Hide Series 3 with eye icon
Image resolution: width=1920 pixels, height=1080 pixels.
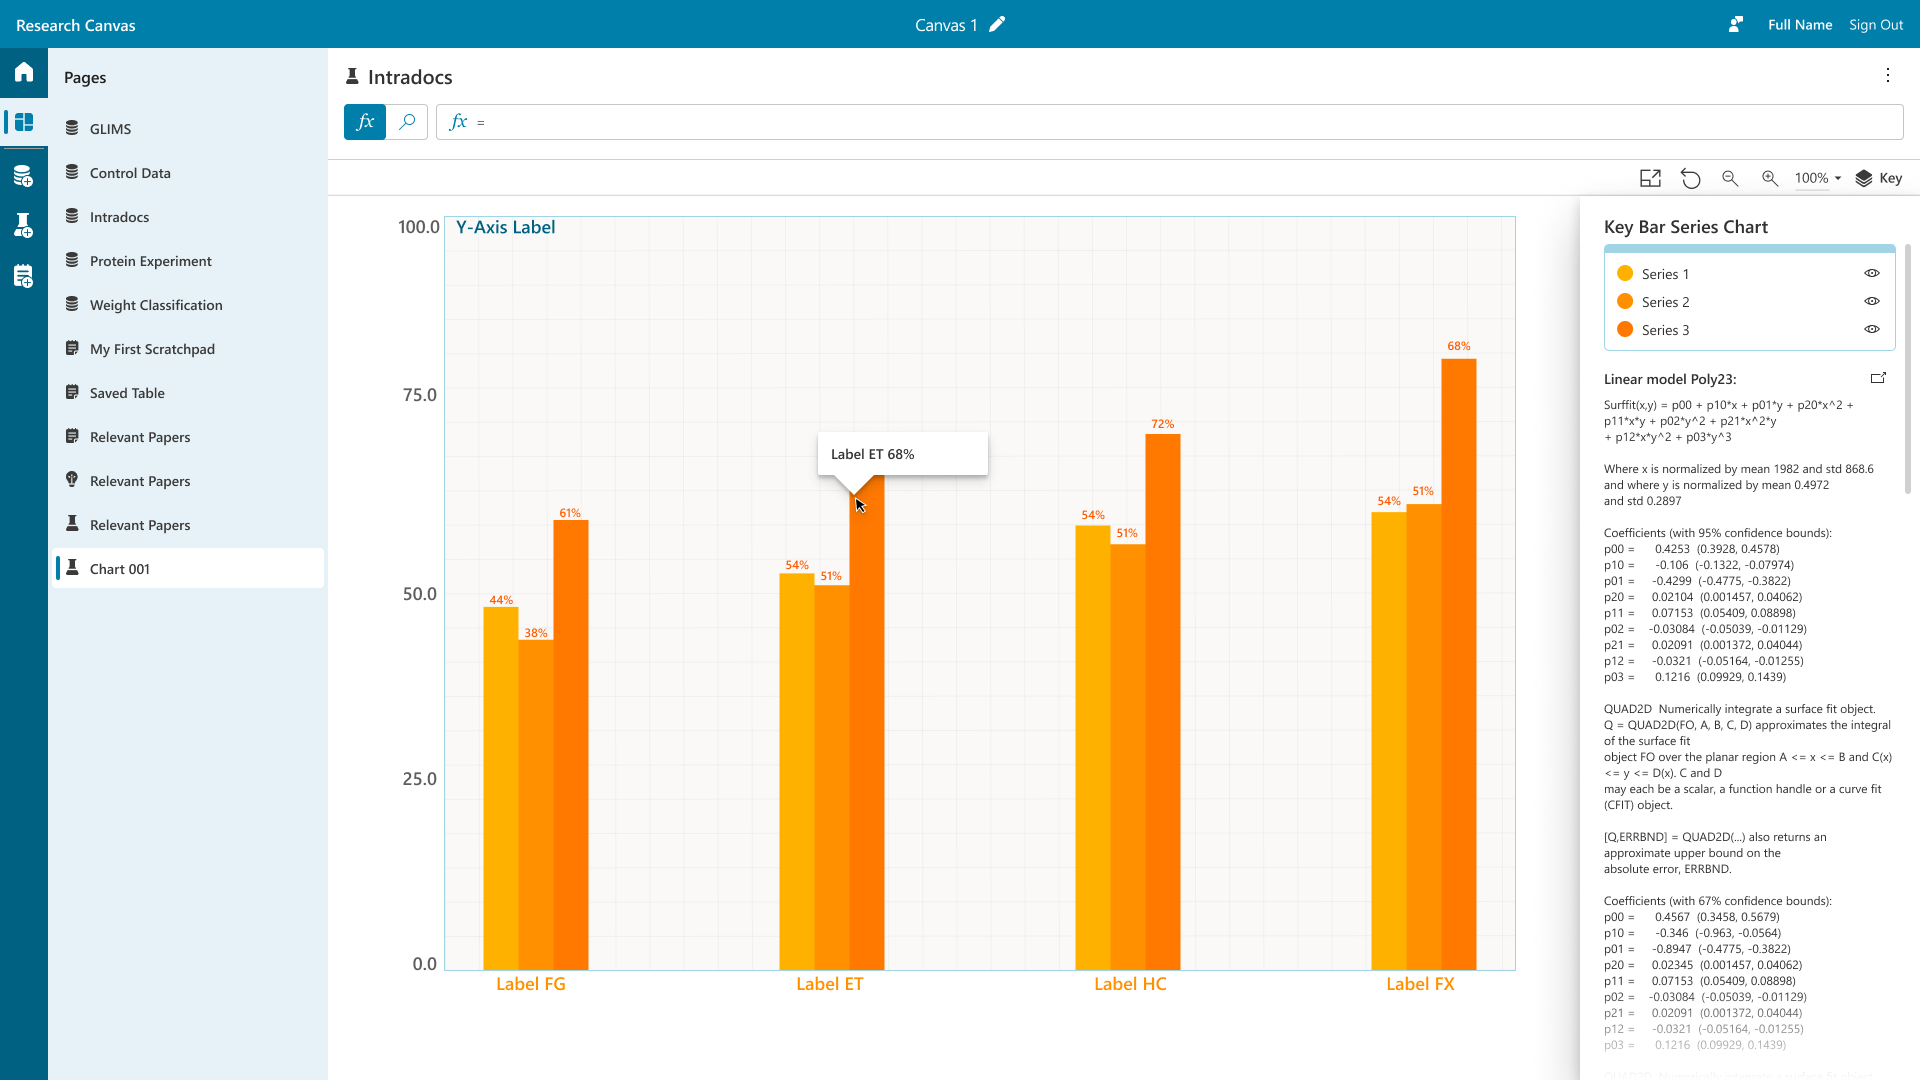click(1872, 329)
